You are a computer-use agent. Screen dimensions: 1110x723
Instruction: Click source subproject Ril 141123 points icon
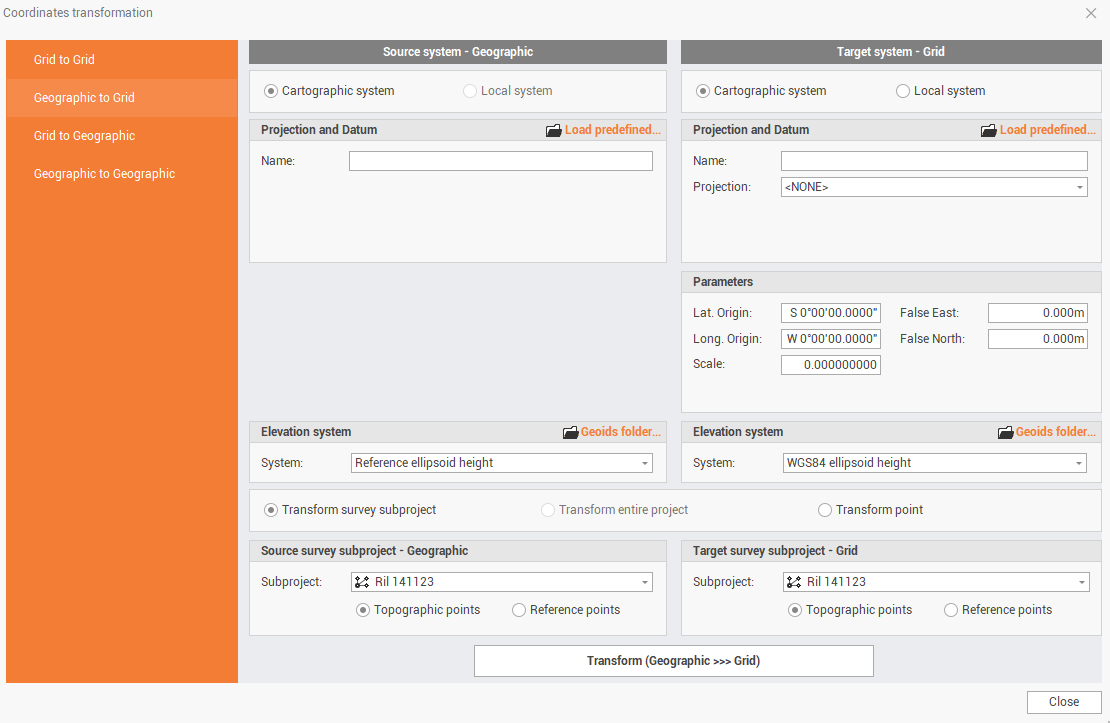(362, 582)
